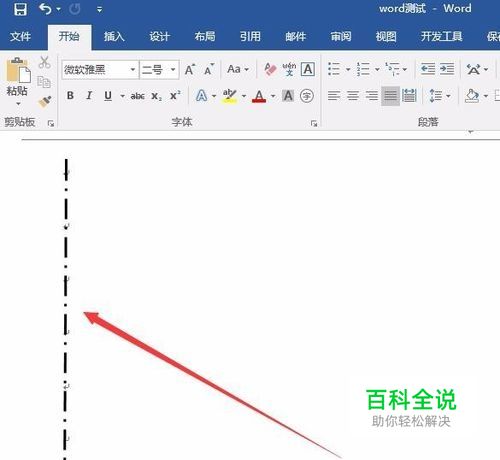The height and width of the screenshot is (460, 500).
Task: Undo the last action
Action: coord(45,9)
